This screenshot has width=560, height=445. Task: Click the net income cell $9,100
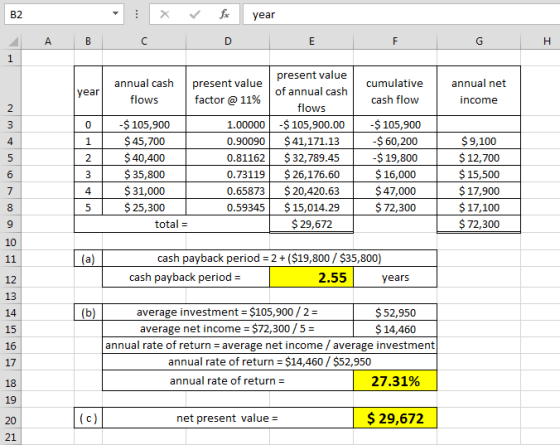(479, 141)
